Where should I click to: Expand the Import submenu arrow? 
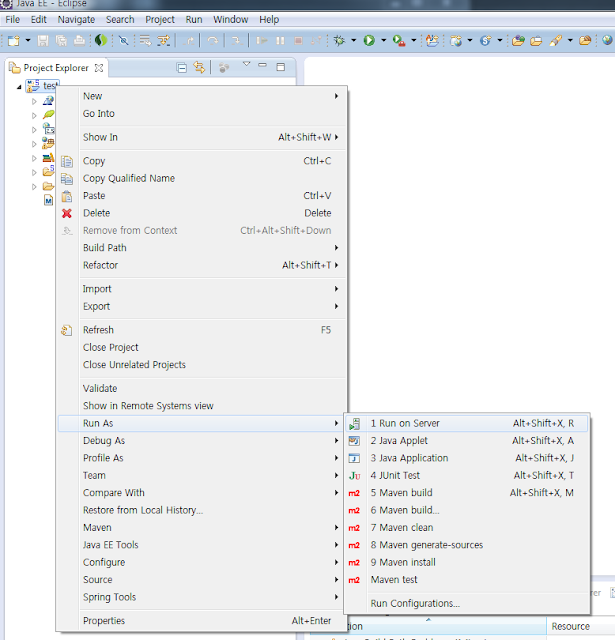(336, 289)
